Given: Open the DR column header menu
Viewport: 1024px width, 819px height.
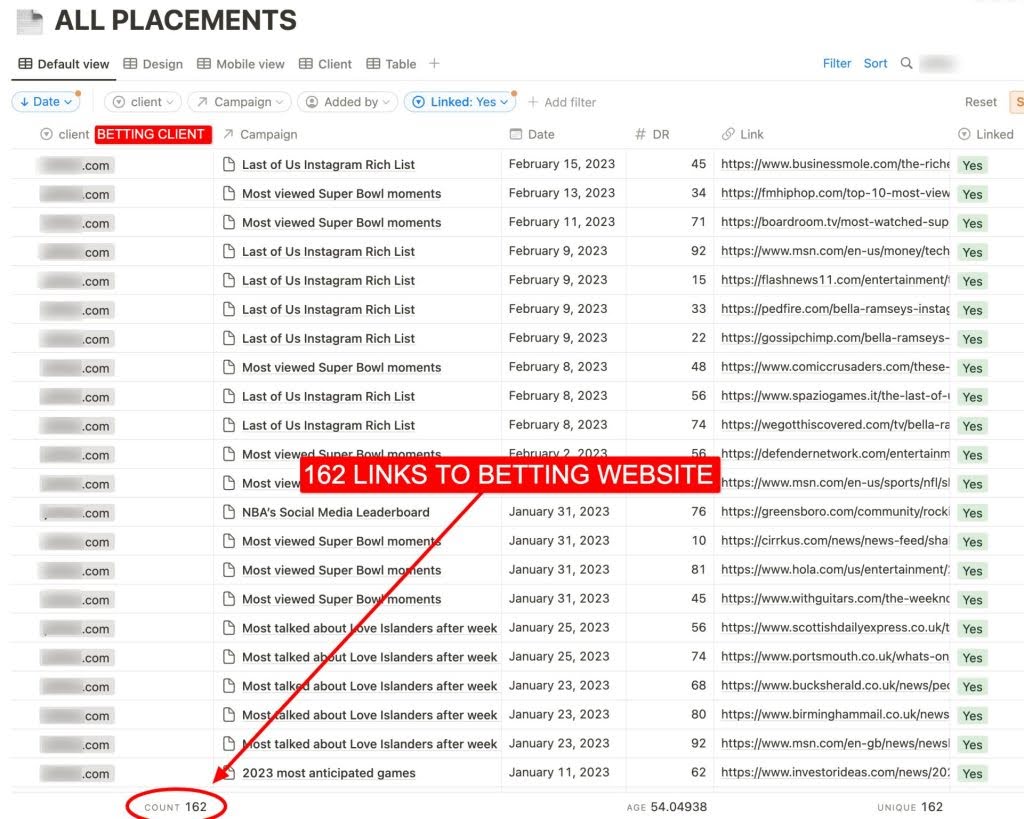Looking at the screenshot, I should (652, 135).
